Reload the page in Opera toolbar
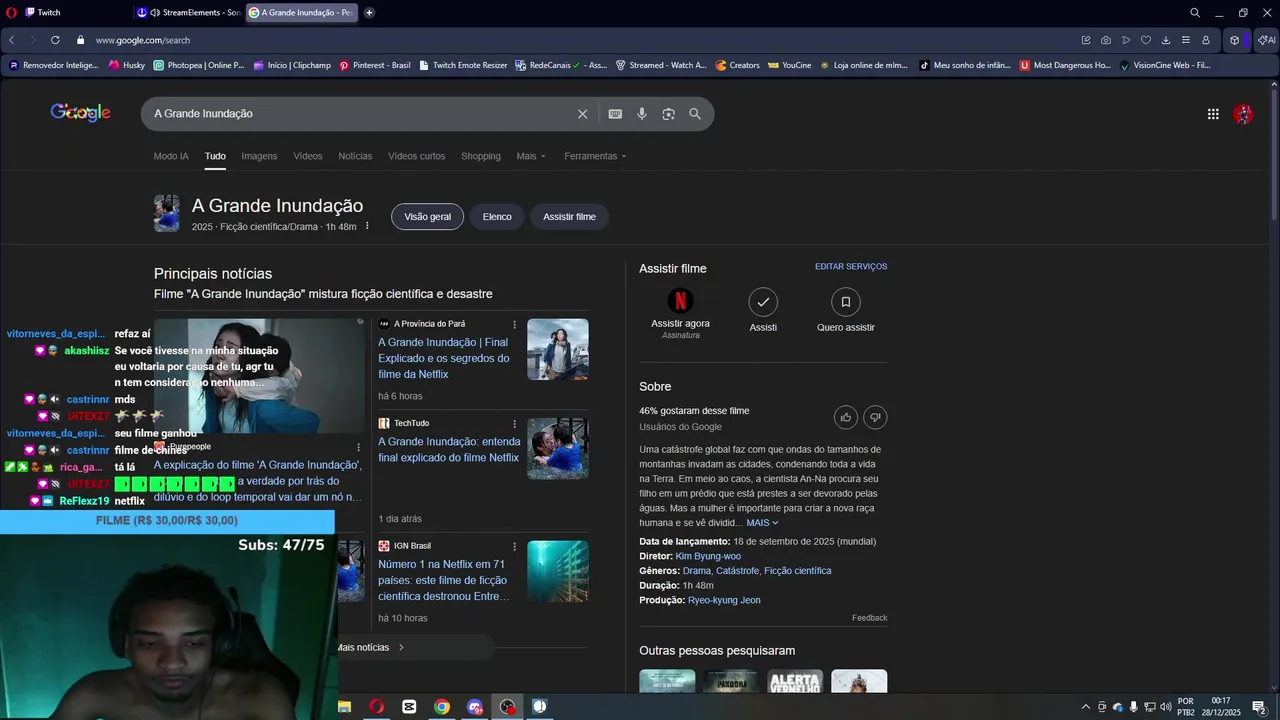 point(54,40)
